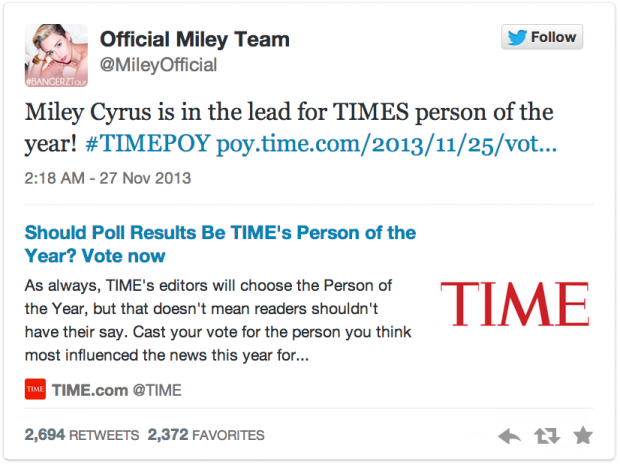Click the small red TIME.com icon
Screen dimensions: 620x464
pos(35,389)
